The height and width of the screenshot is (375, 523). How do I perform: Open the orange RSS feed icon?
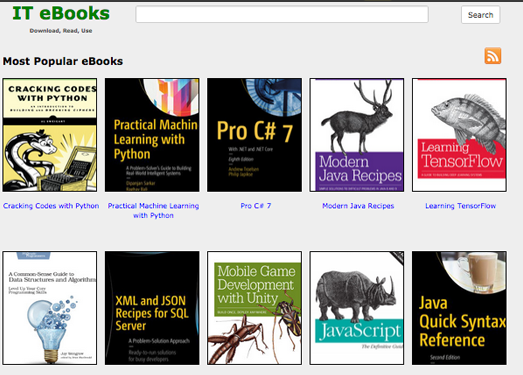[493, 55]
